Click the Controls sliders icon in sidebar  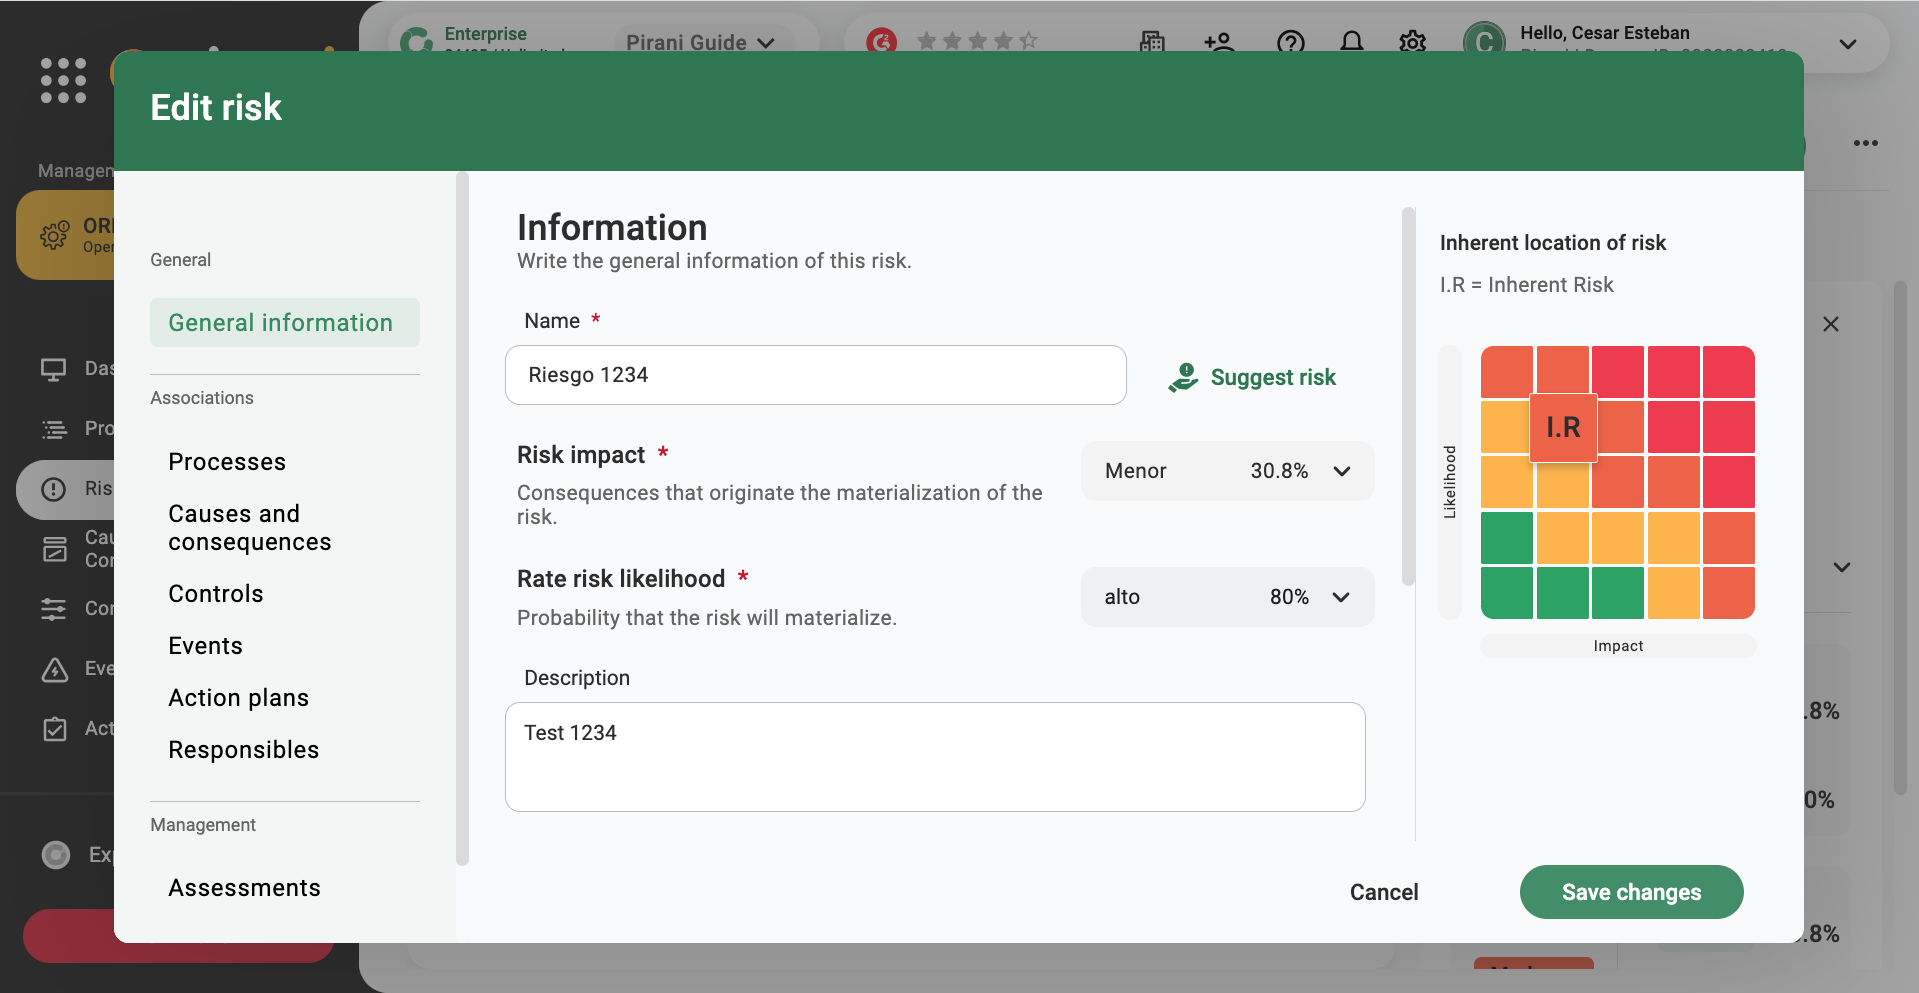(x=55, y=609)
